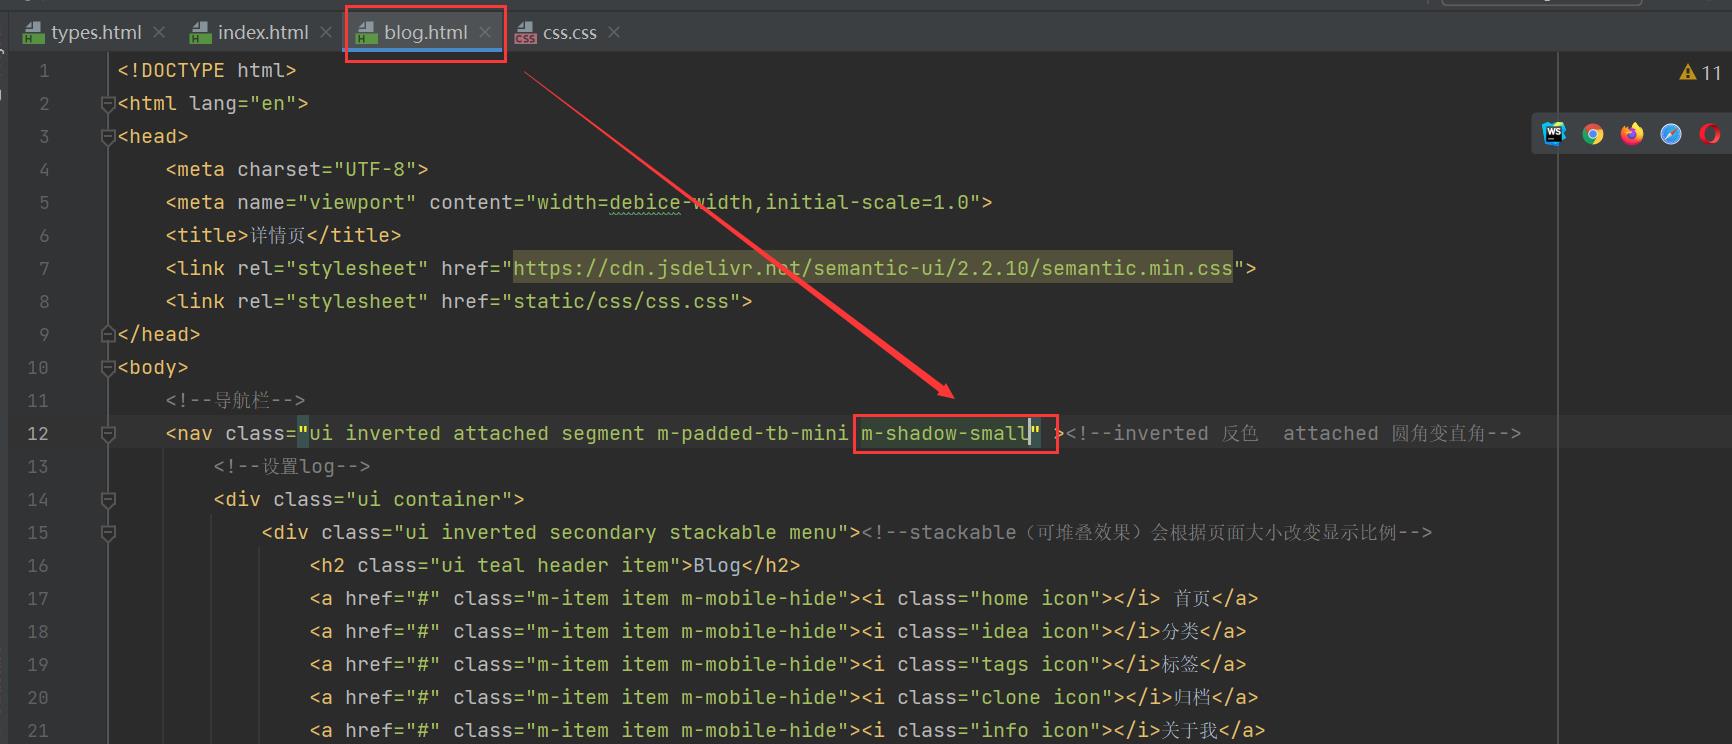
Task: Click the 设置log comment on line 13
Action: (x=292, y=467)
